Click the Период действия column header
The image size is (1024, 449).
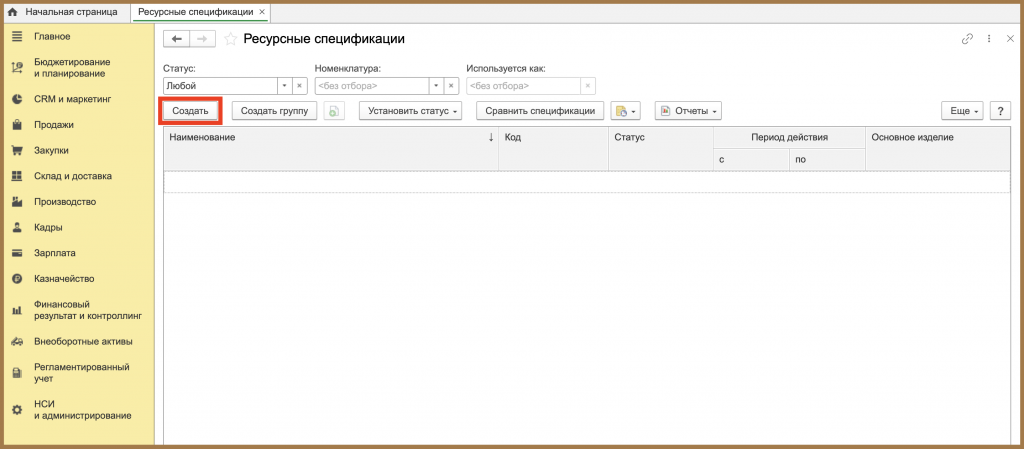point(789,137)
